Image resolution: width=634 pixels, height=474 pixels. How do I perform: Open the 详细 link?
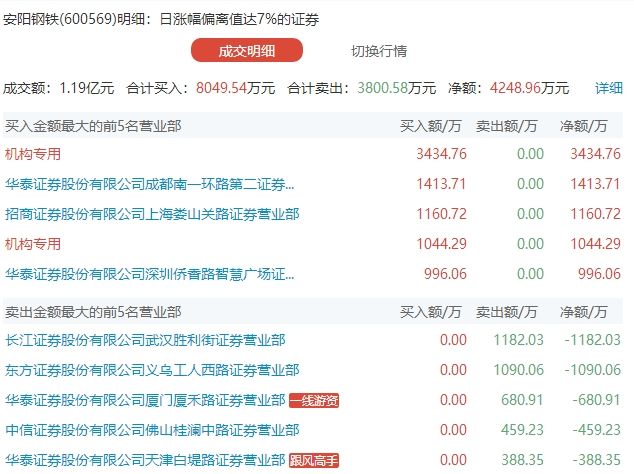(609, 88)
